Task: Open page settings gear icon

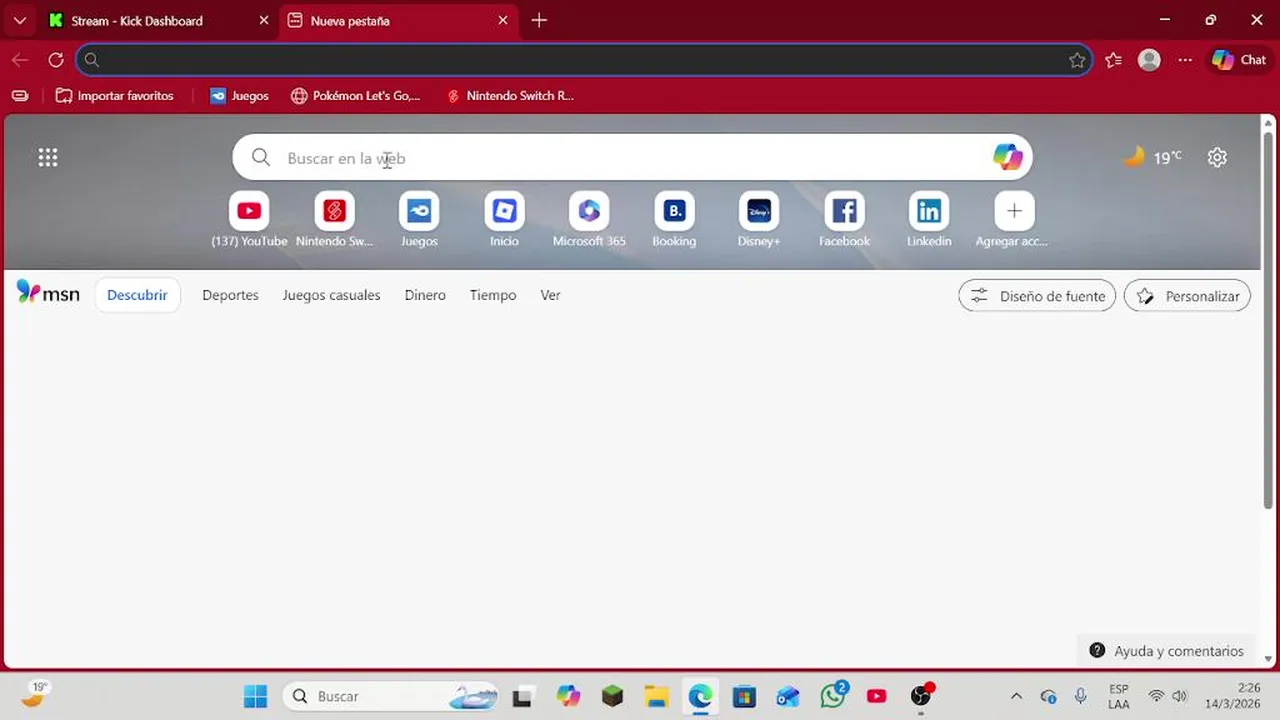Action: (x=1217, y=157)
